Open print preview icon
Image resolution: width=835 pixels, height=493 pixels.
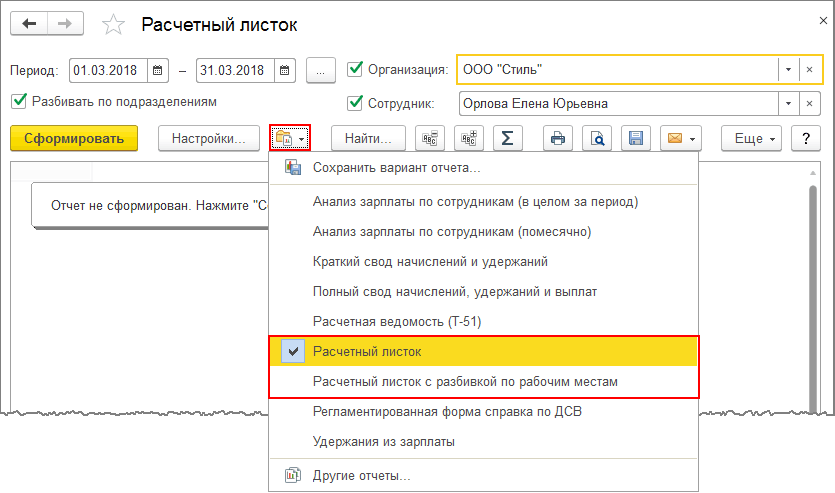coord(597,138)
